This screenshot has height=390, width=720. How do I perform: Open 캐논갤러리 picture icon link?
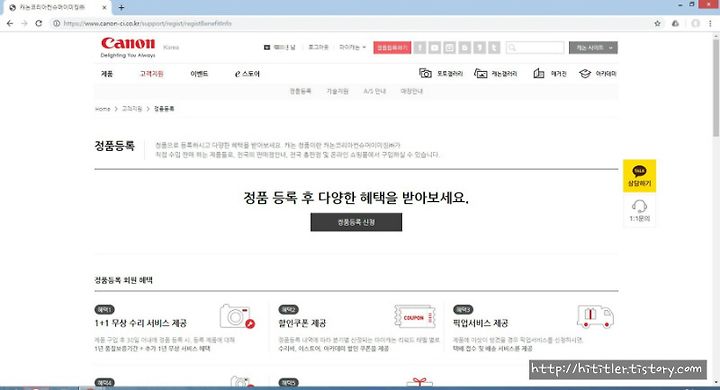tap(481, 73)
